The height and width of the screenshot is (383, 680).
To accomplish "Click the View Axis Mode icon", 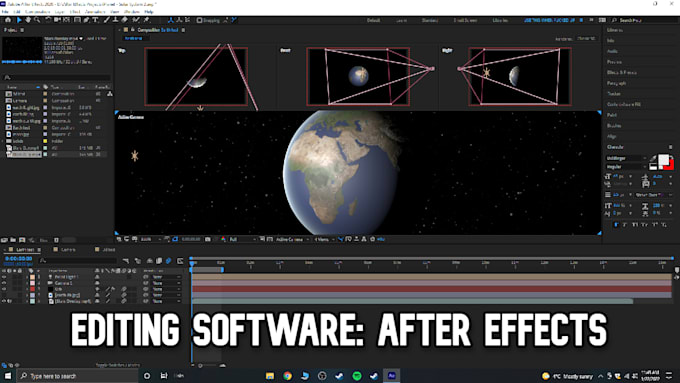I will tap(187, 20).
